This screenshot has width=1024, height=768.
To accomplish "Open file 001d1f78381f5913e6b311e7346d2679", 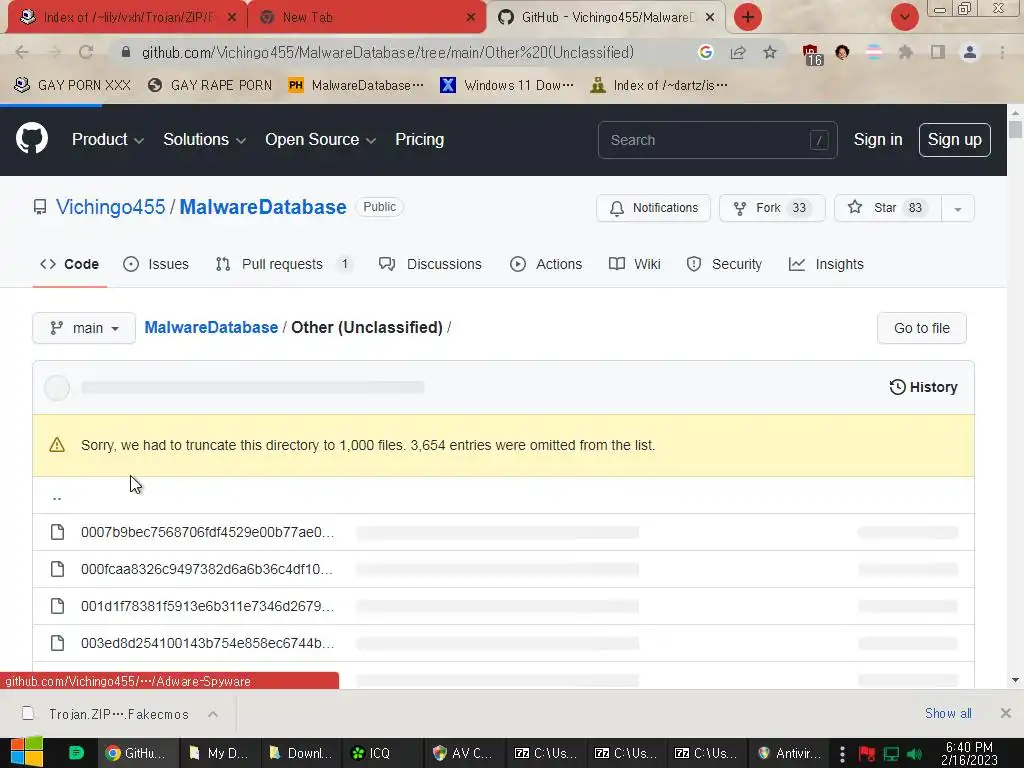I will pyautogui.click(x=208, y=606).
